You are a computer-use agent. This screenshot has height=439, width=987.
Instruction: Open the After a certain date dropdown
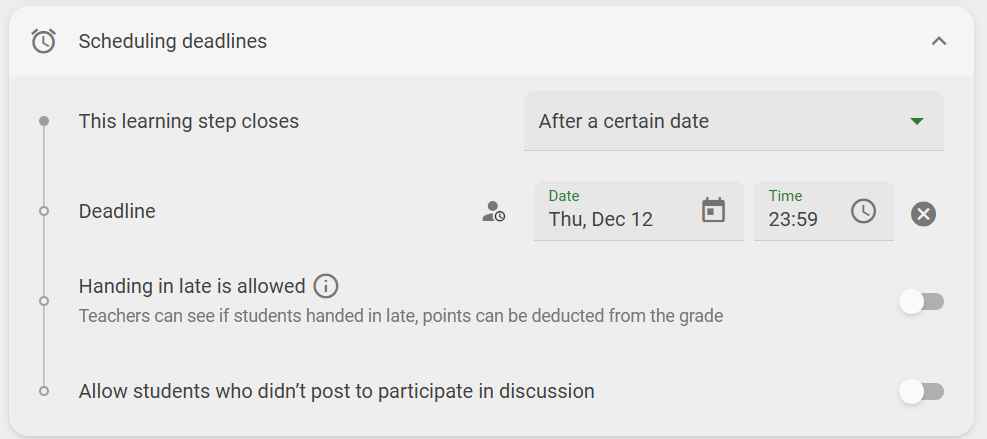tap(733, 121)
